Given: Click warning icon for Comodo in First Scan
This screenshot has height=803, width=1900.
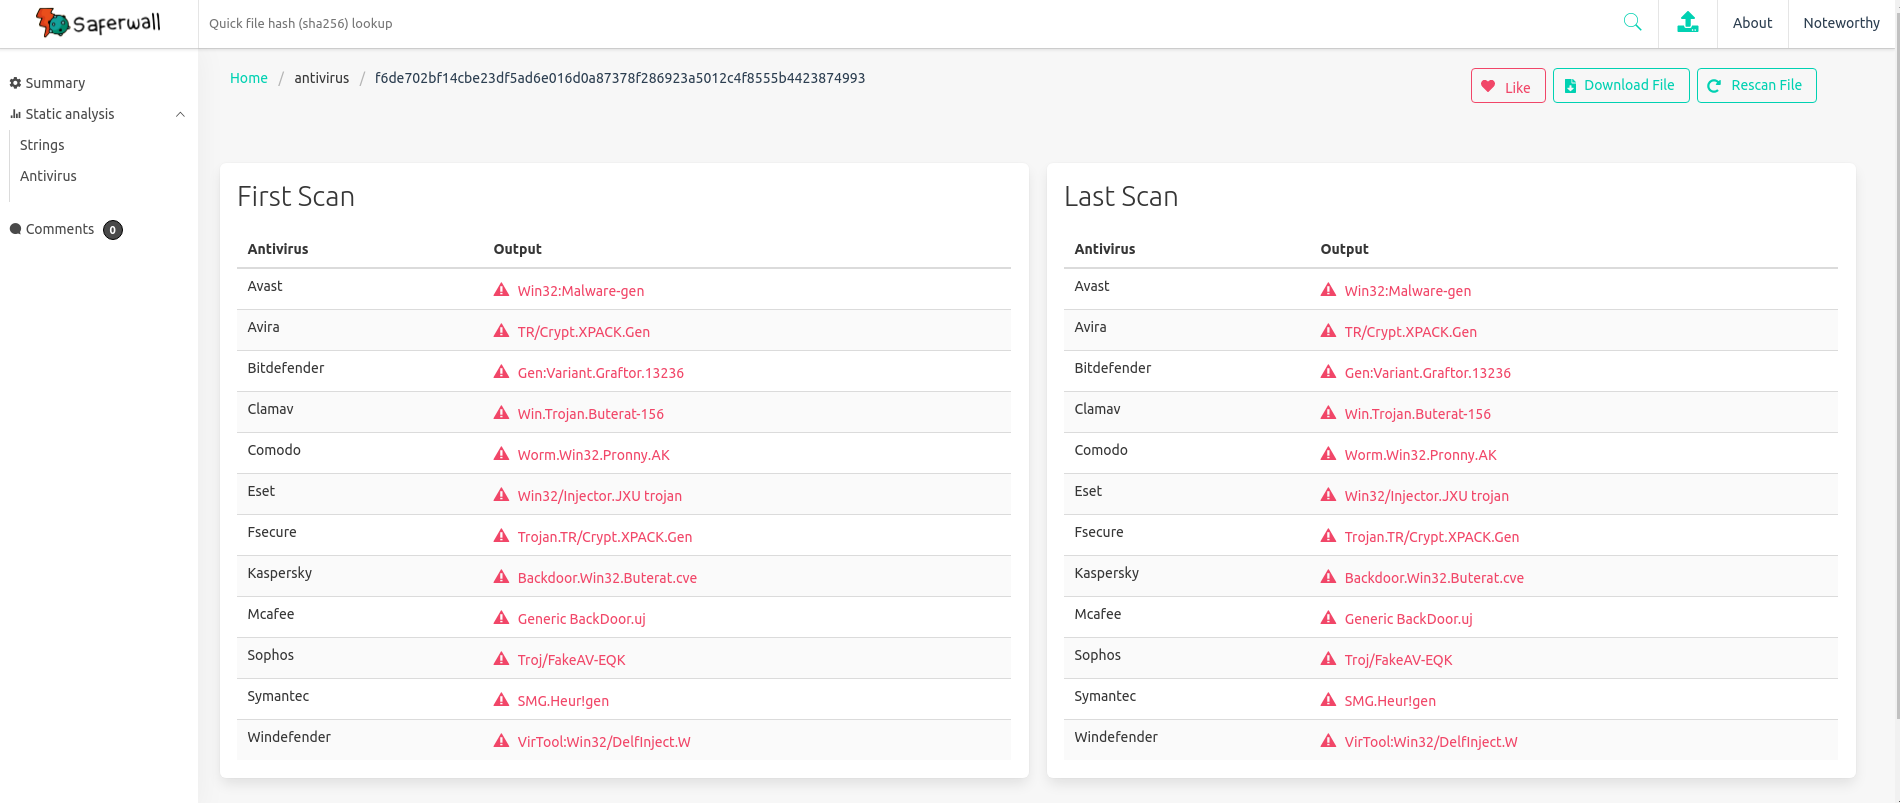Looking at the screenshot, I should 501,454.
